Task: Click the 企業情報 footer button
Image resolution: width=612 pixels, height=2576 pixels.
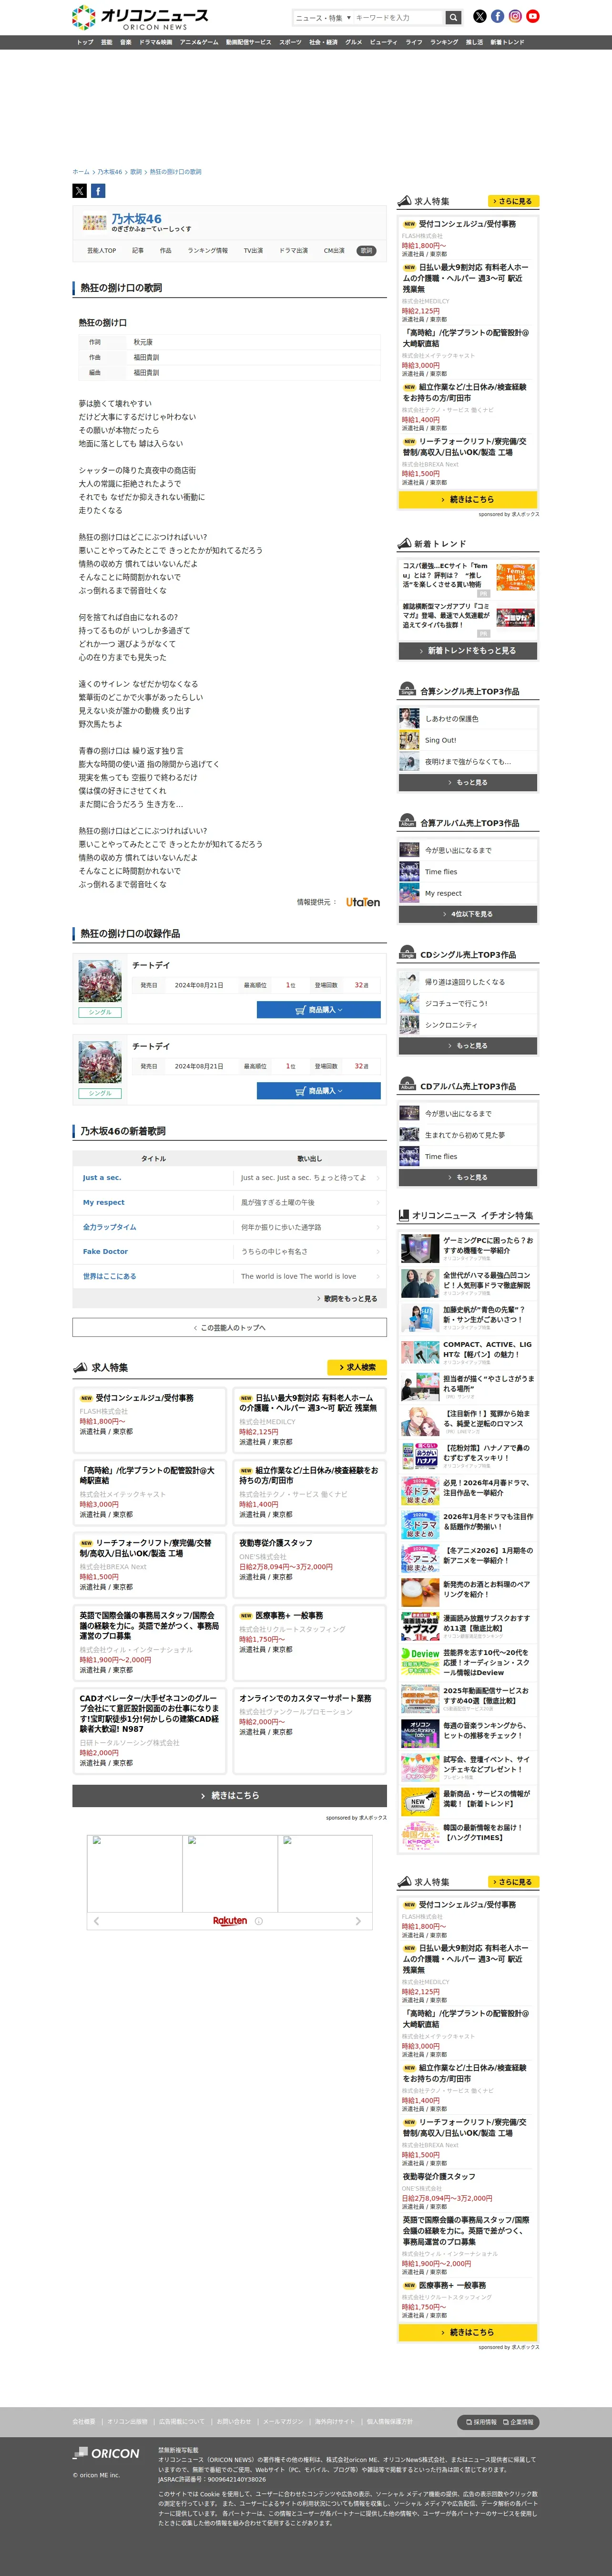Action: point(518,2422)
